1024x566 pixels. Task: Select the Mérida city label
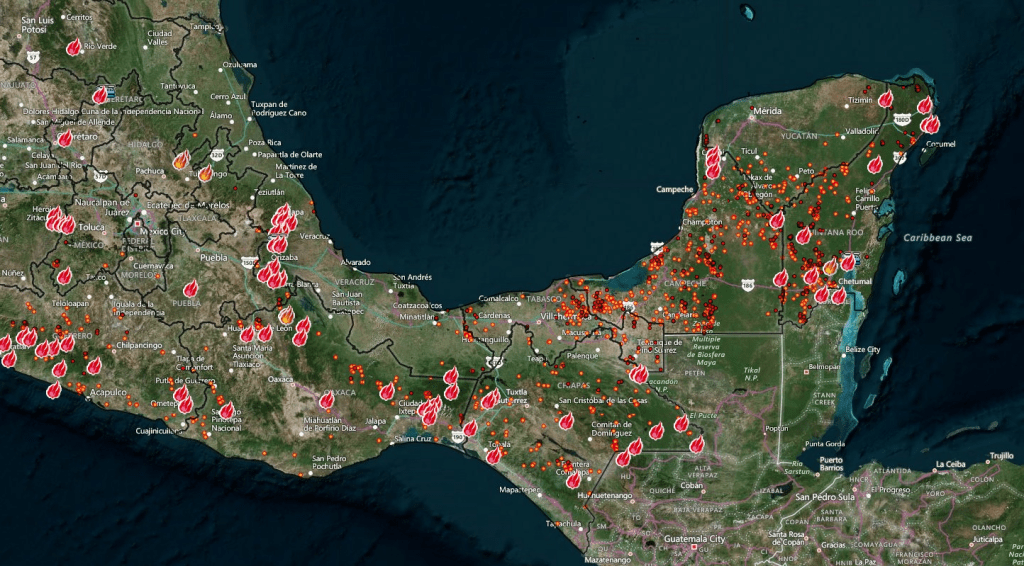(x=767, y=111)
